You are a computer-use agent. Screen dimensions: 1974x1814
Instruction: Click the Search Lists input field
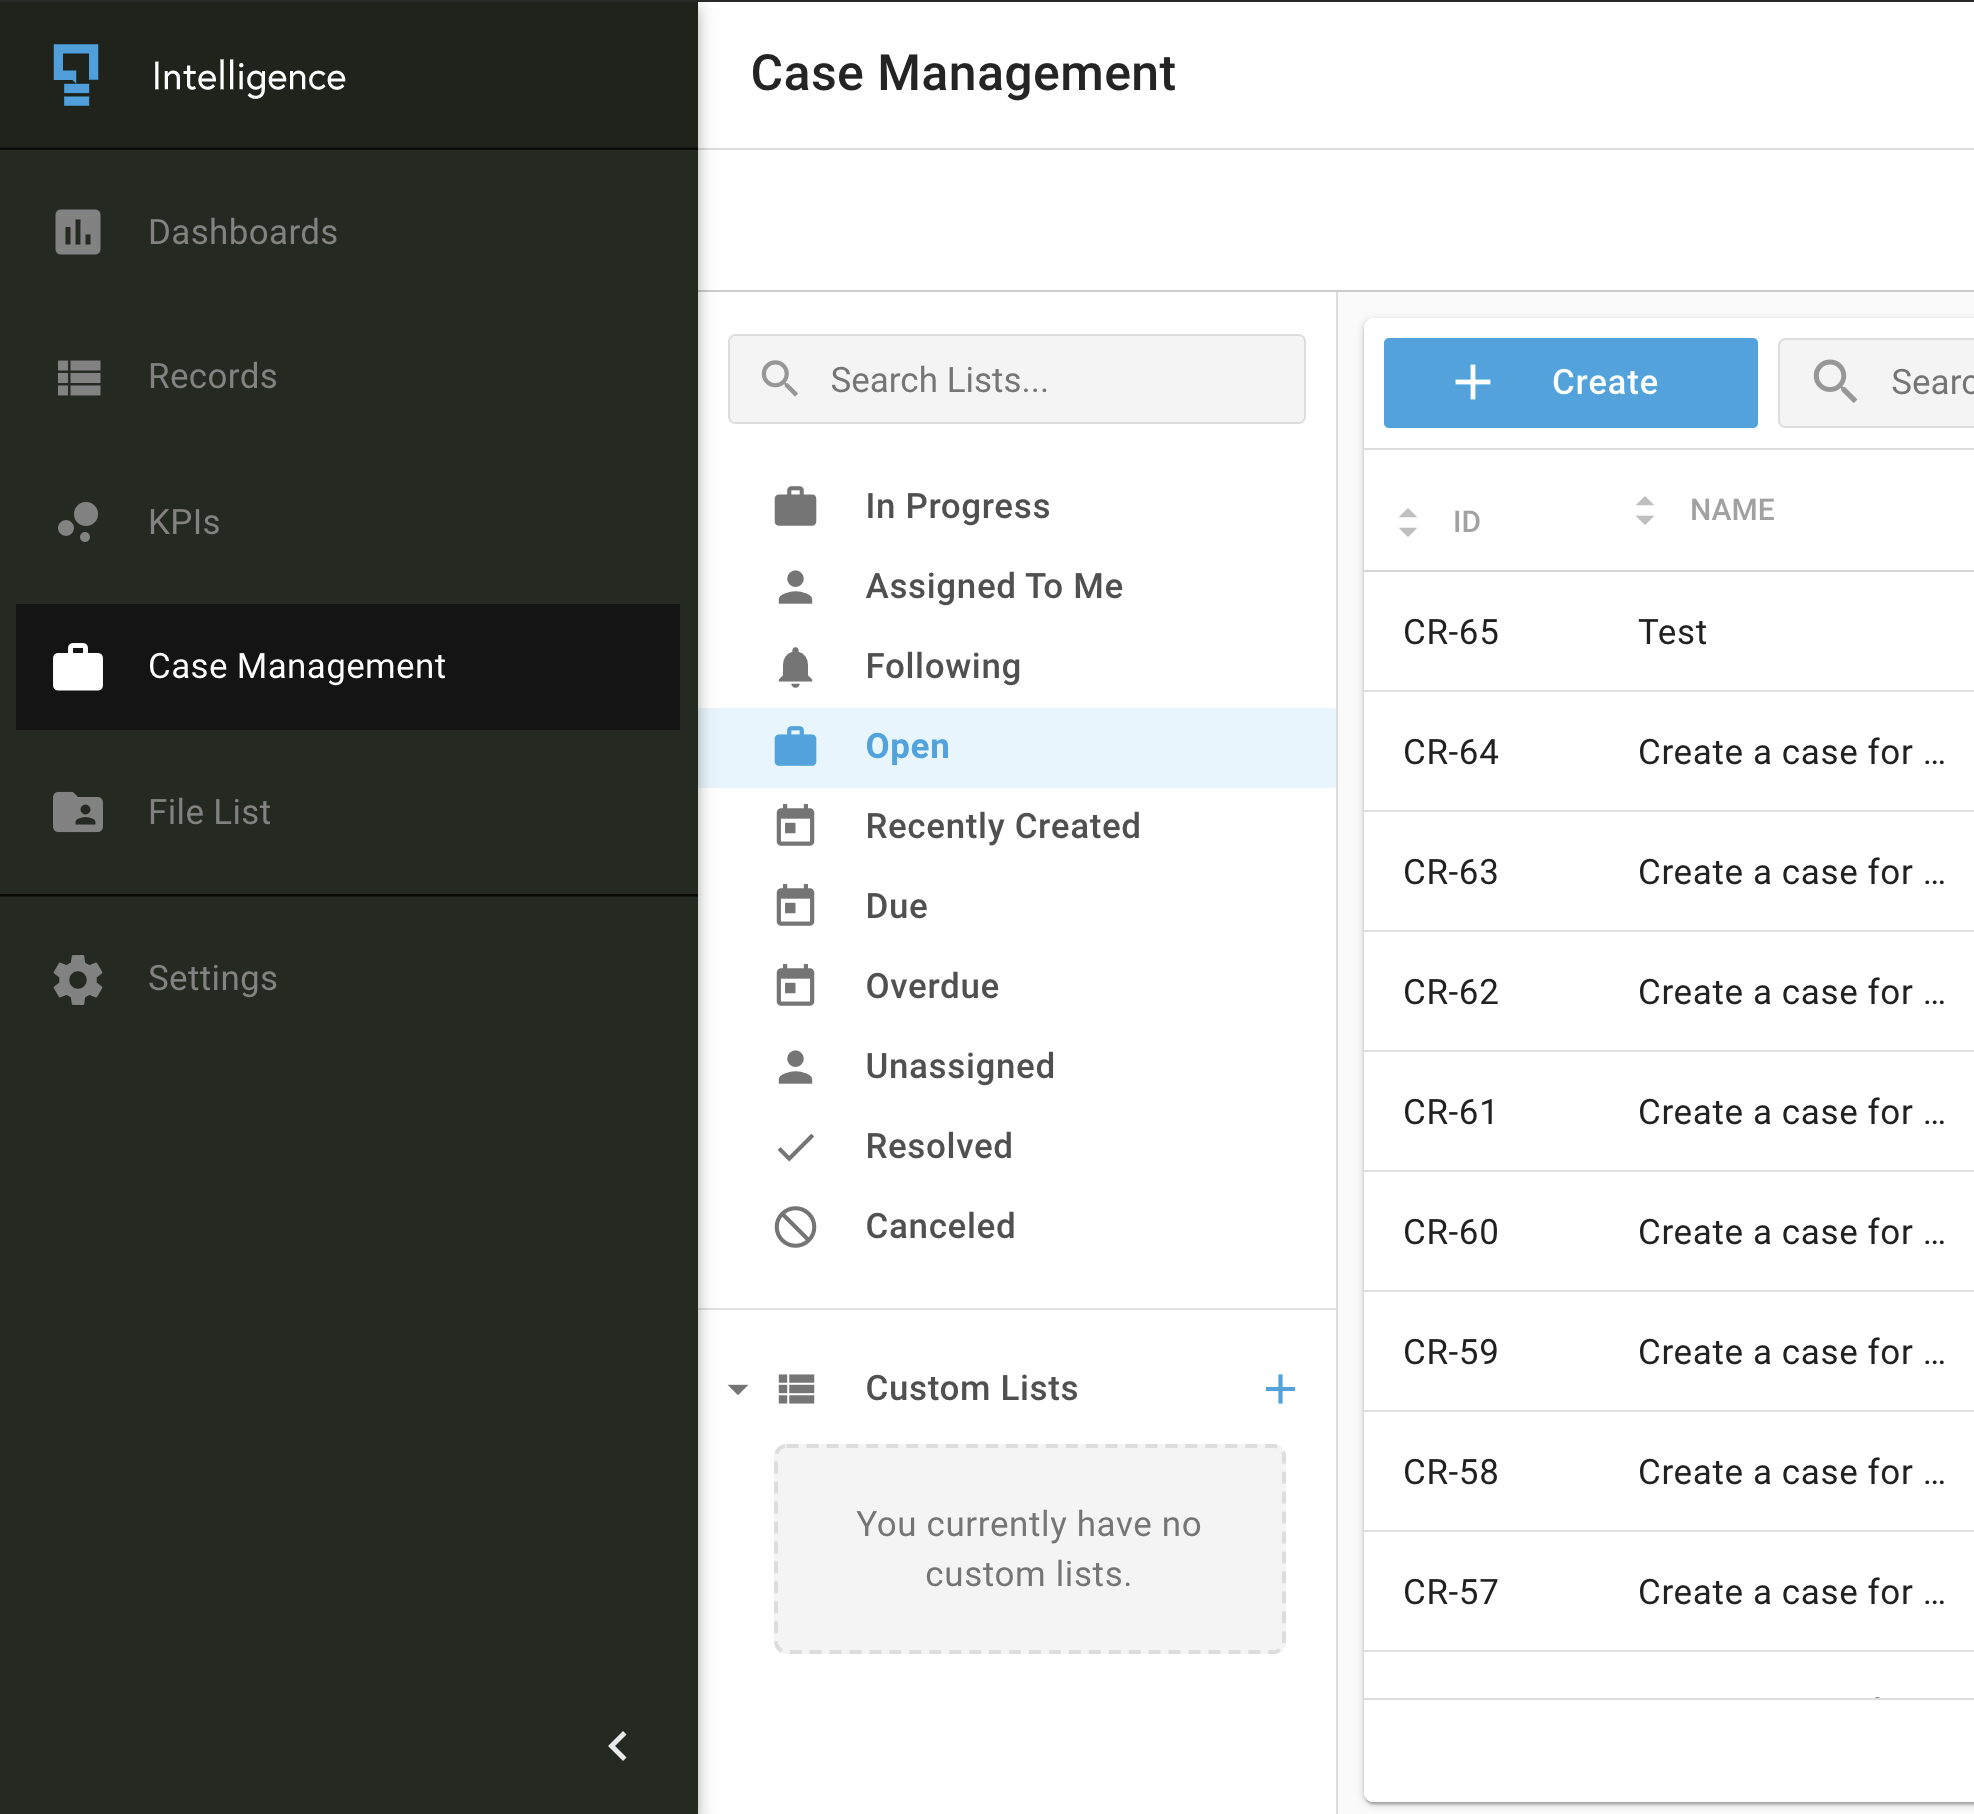(x=1016, y=379)
